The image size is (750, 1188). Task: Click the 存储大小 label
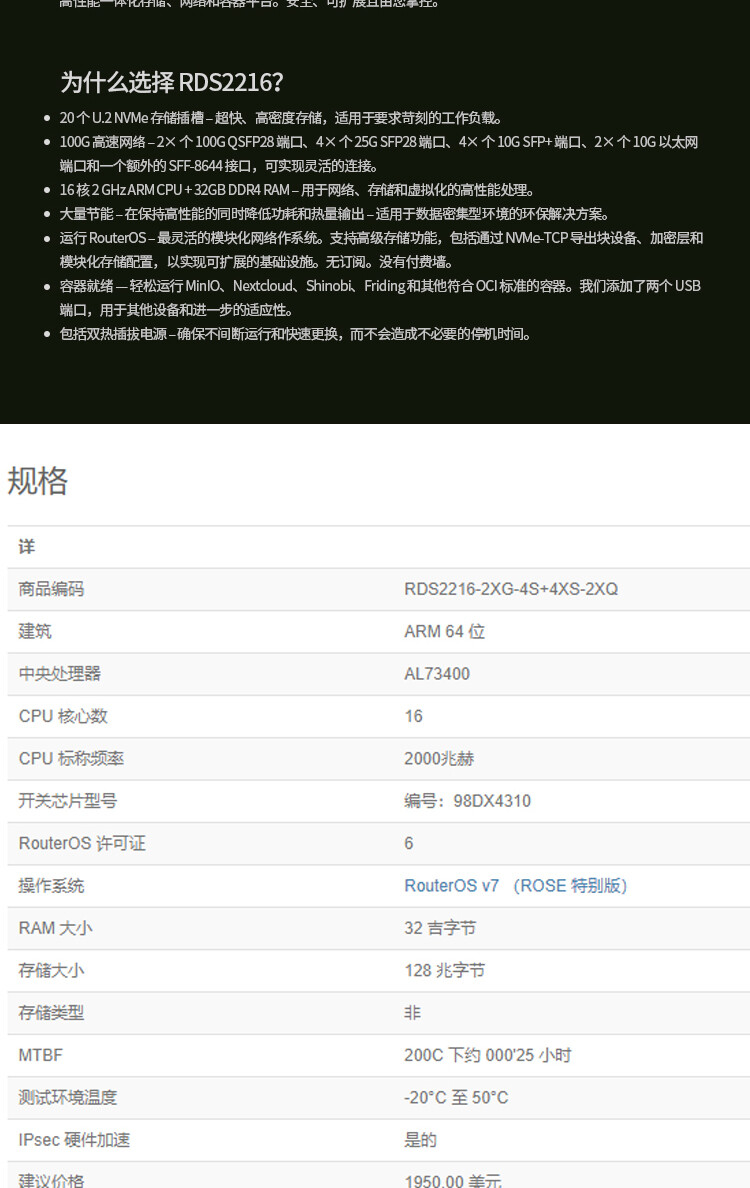(52, 971)
